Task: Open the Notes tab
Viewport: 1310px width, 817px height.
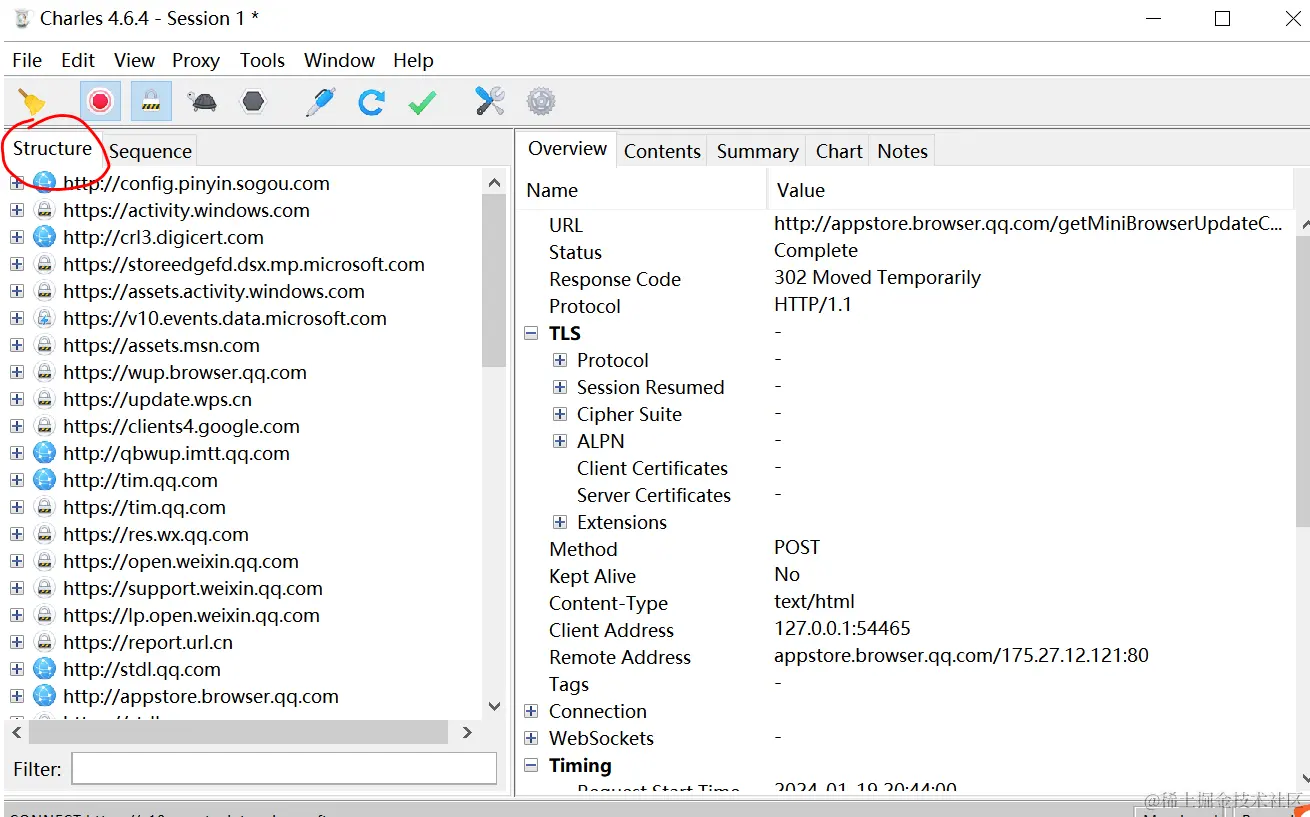Action: [902, 151]
